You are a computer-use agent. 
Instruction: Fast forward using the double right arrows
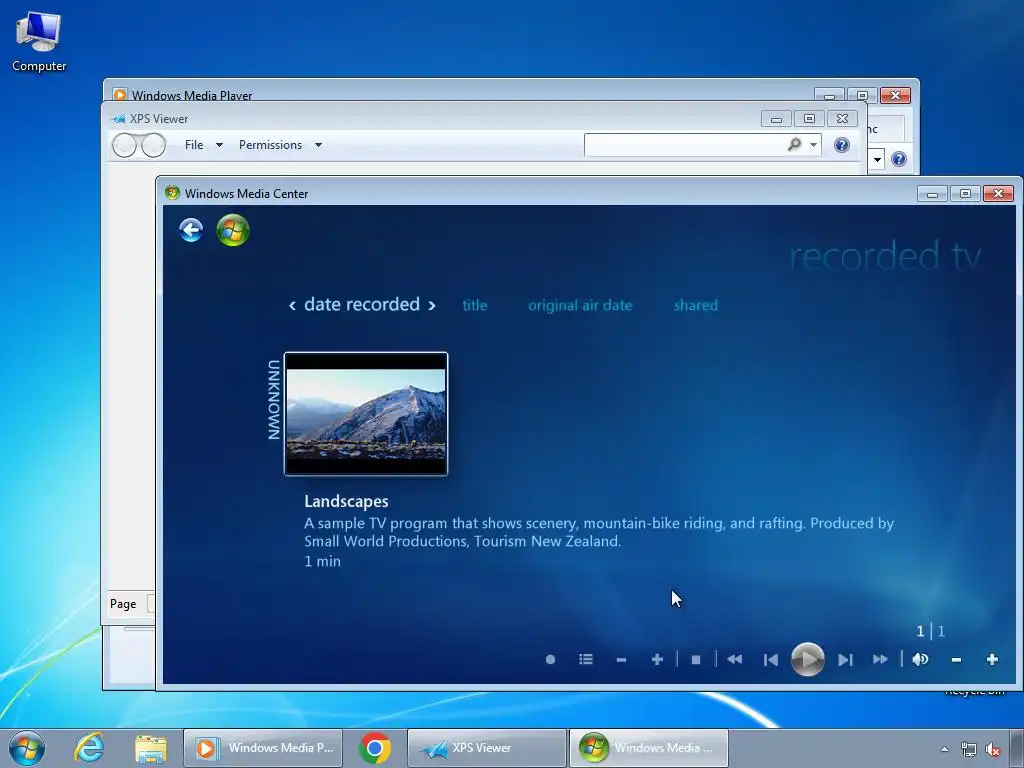tap(880, 660)
